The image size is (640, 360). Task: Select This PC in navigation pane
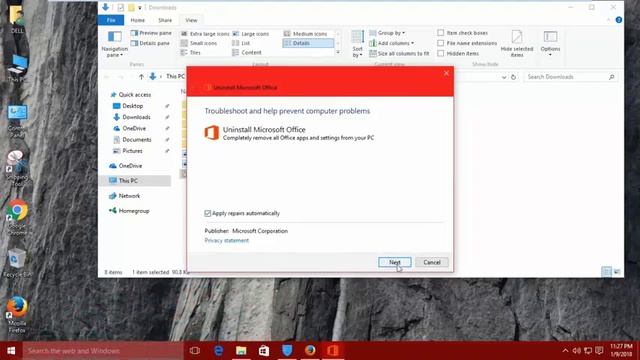click(x=135, y=180)
